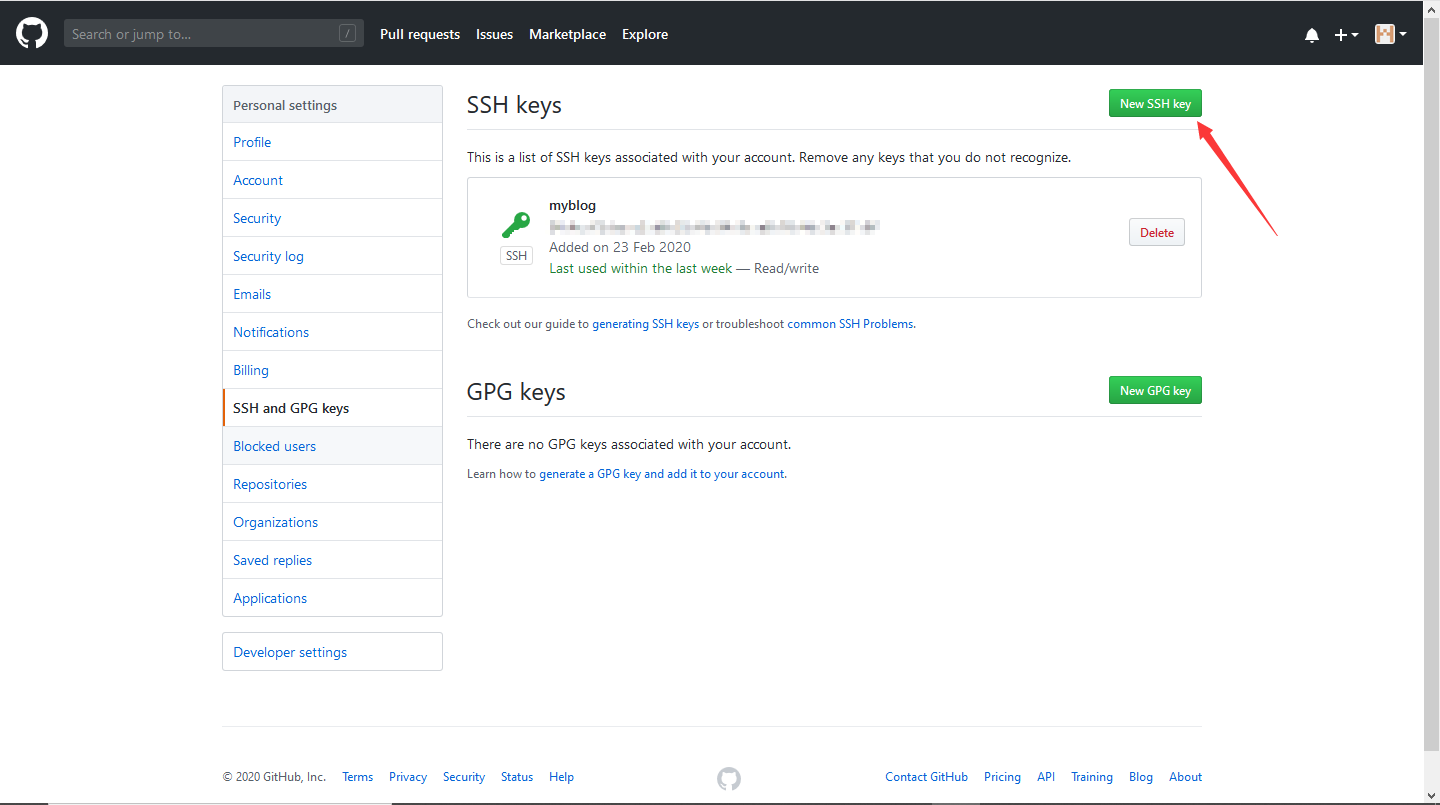
Task: Open Account settings in sidebar
Action: click(x=332, y=180)
